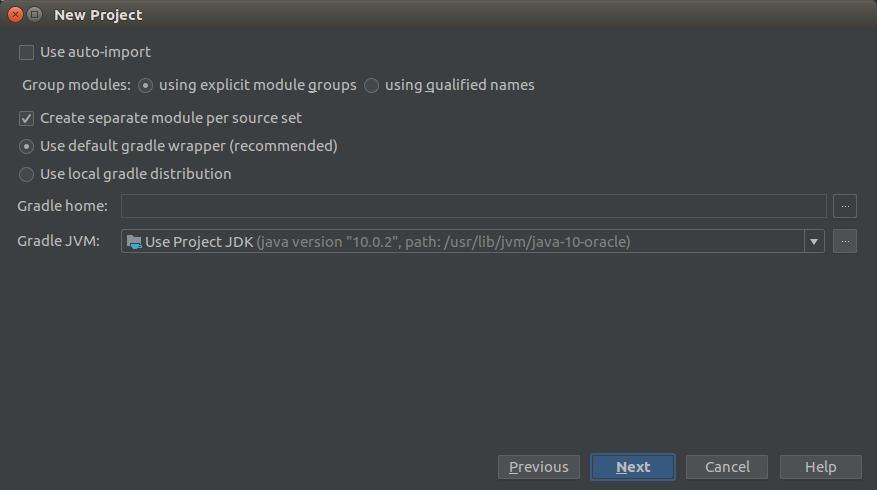Click the Gradle JVM browse ellipsis button
877x490 pixels.
click(845, 241)
